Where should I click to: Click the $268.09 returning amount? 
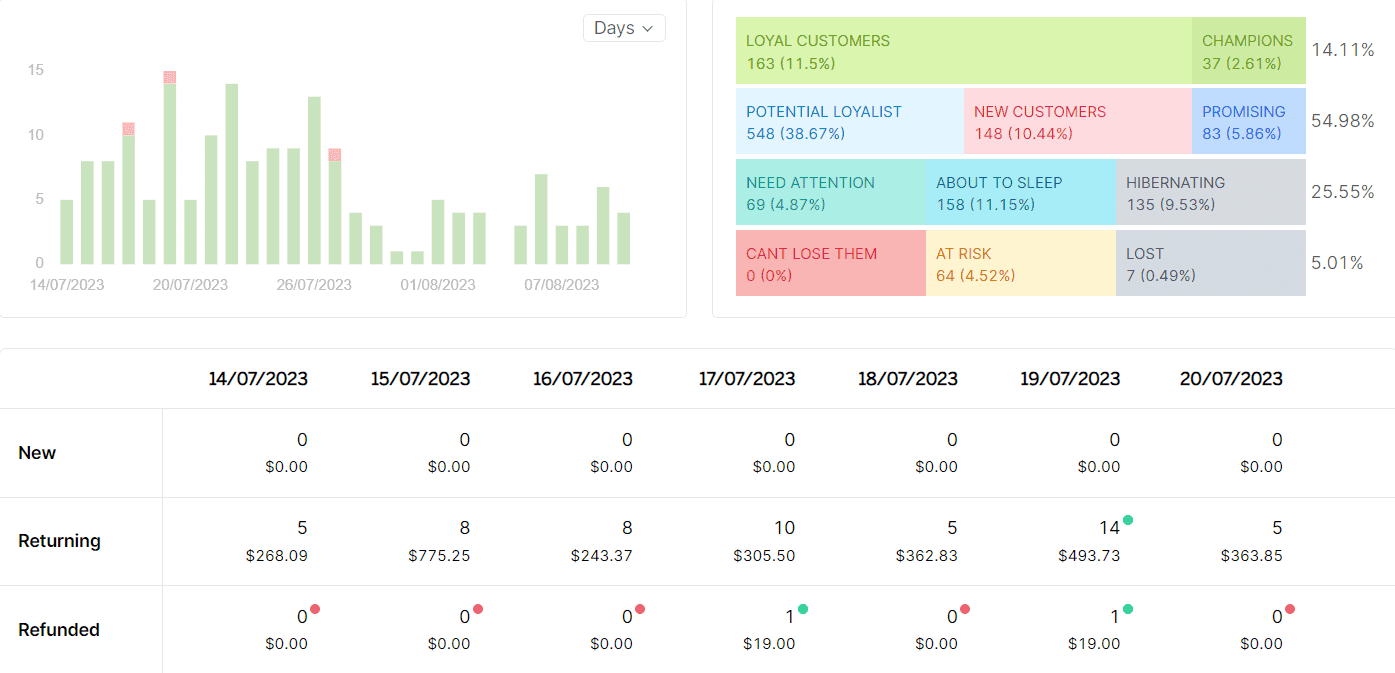pos(277,556)
